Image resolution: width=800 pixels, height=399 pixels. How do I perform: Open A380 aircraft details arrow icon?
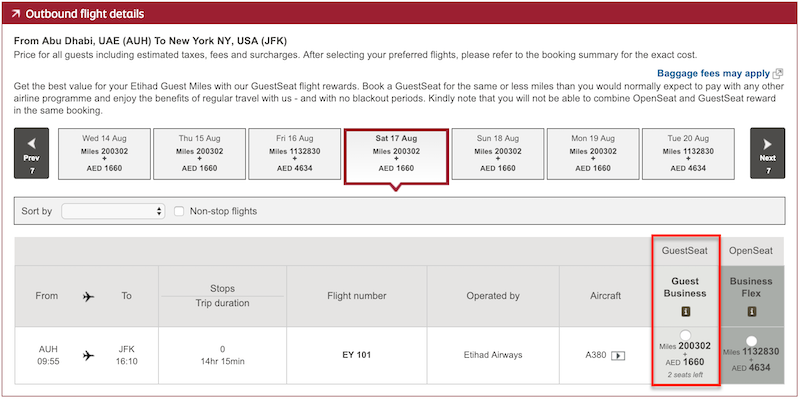(x=618, y=355)
